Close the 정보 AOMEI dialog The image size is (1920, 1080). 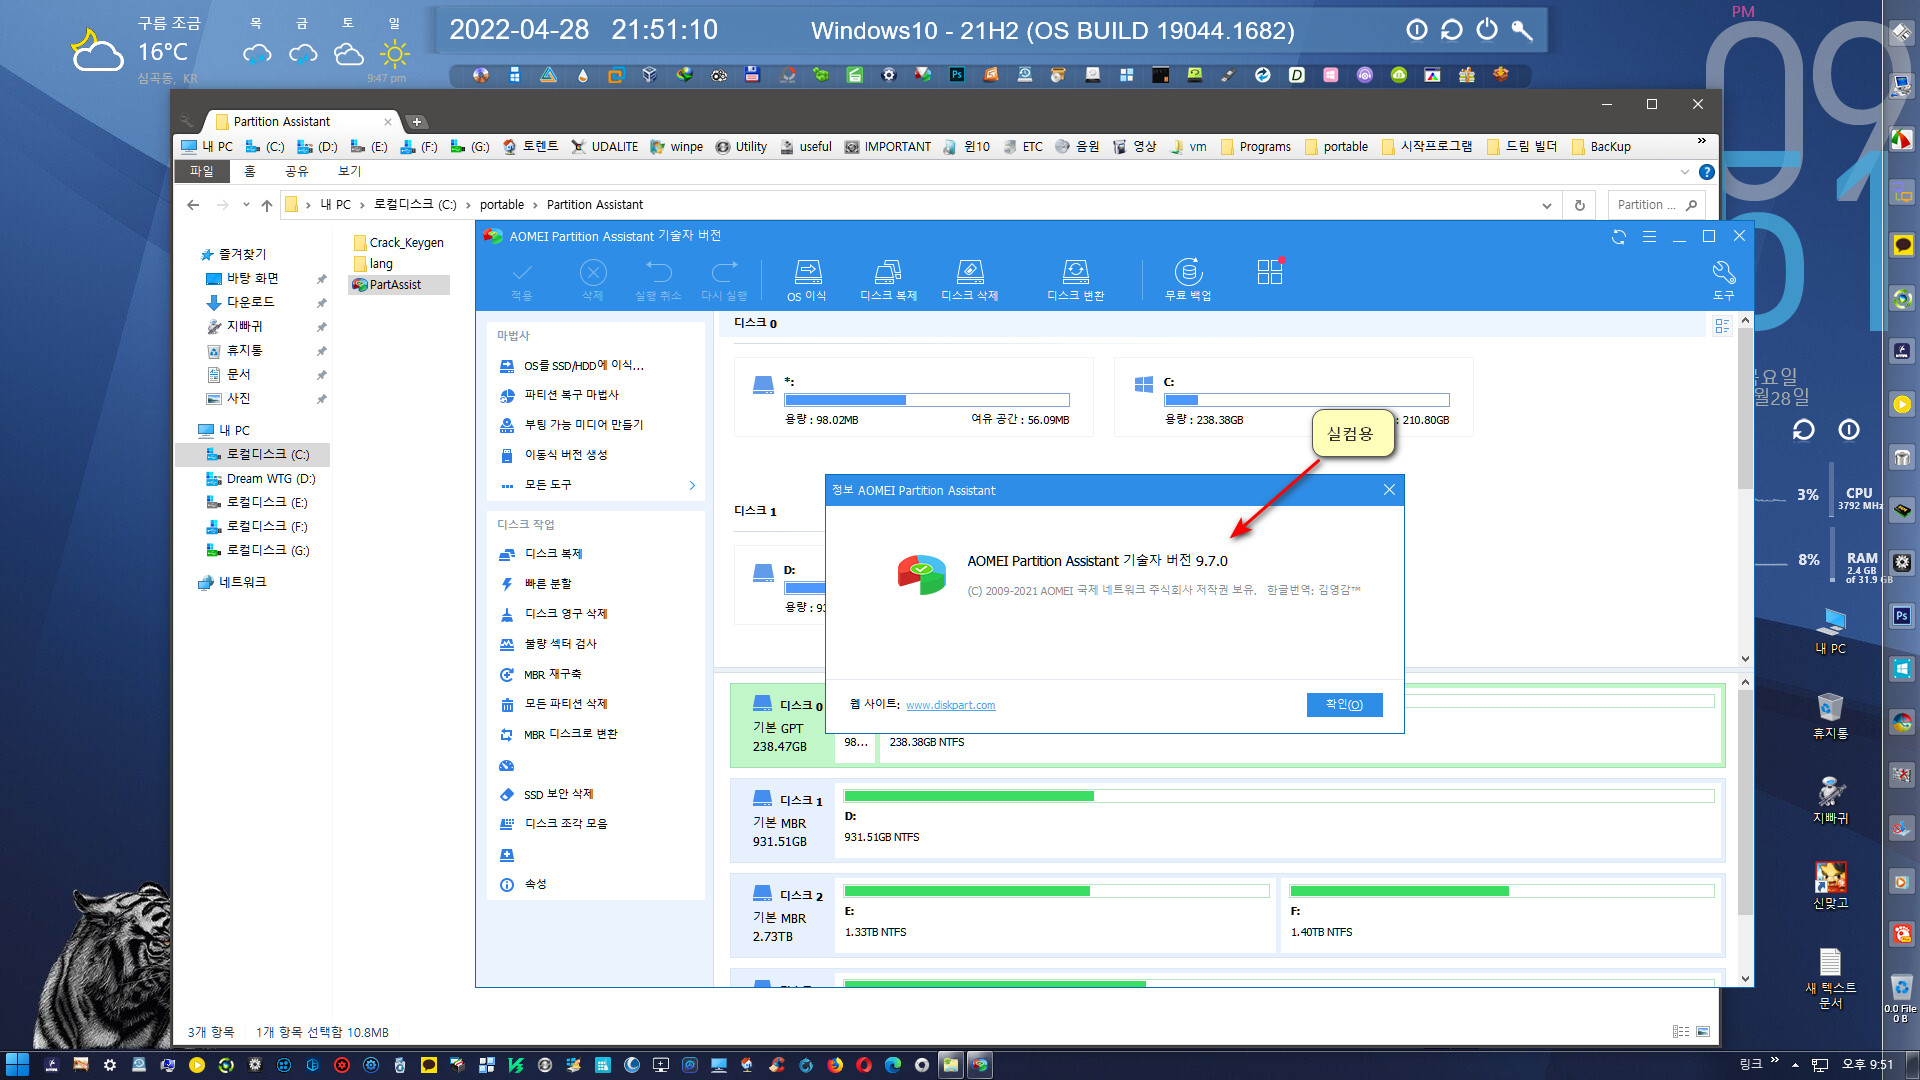pos(1389,490)
